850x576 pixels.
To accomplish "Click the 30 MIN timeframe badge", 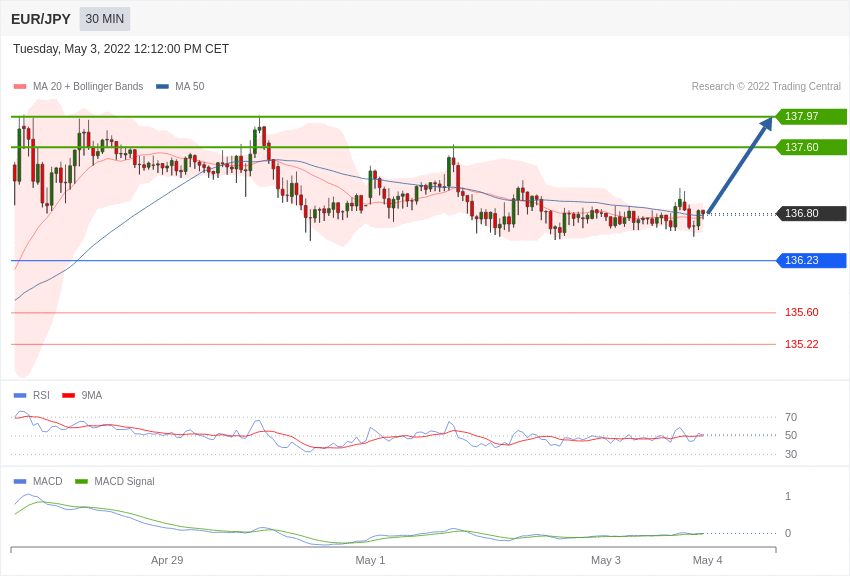I will click(105, 19).
